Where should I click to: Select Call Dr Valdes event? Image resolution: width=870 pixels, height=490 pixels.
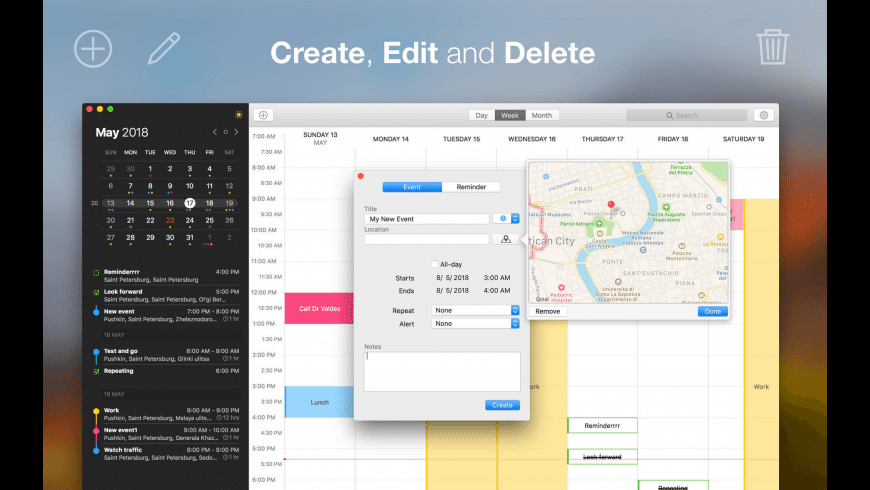(319, 309)
